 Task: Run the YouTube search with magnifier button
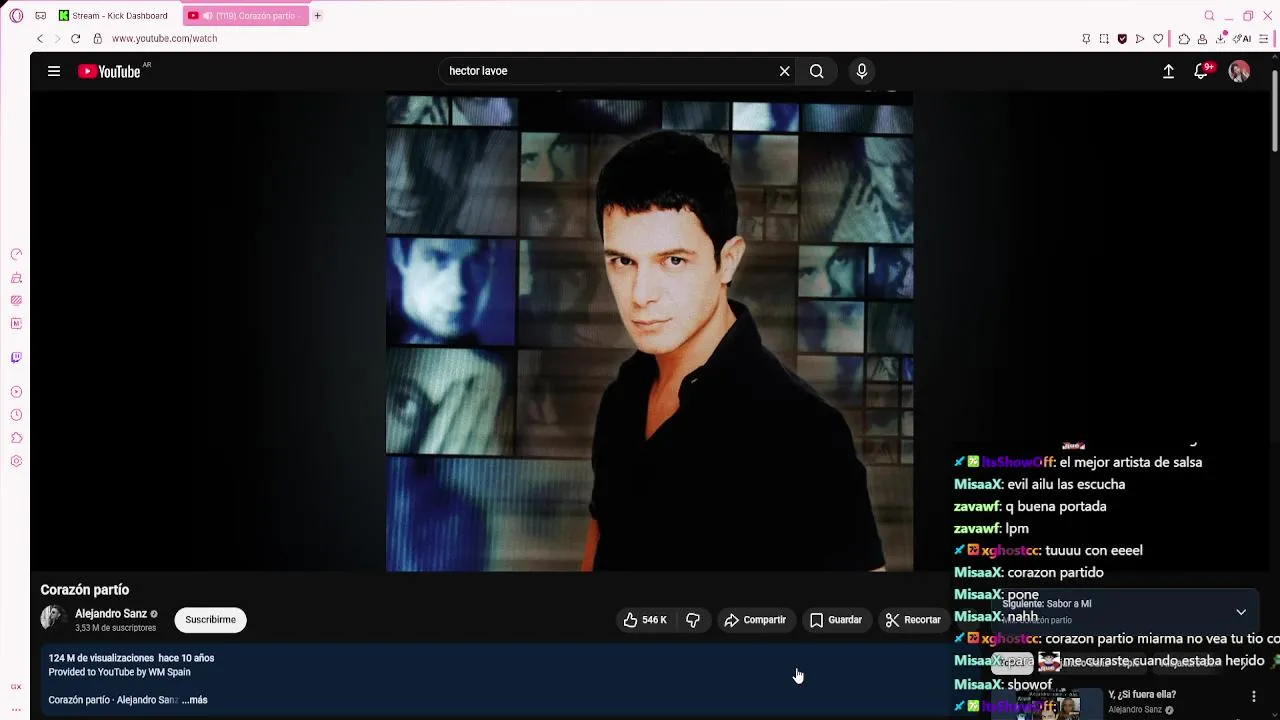(x=817, y=71)
